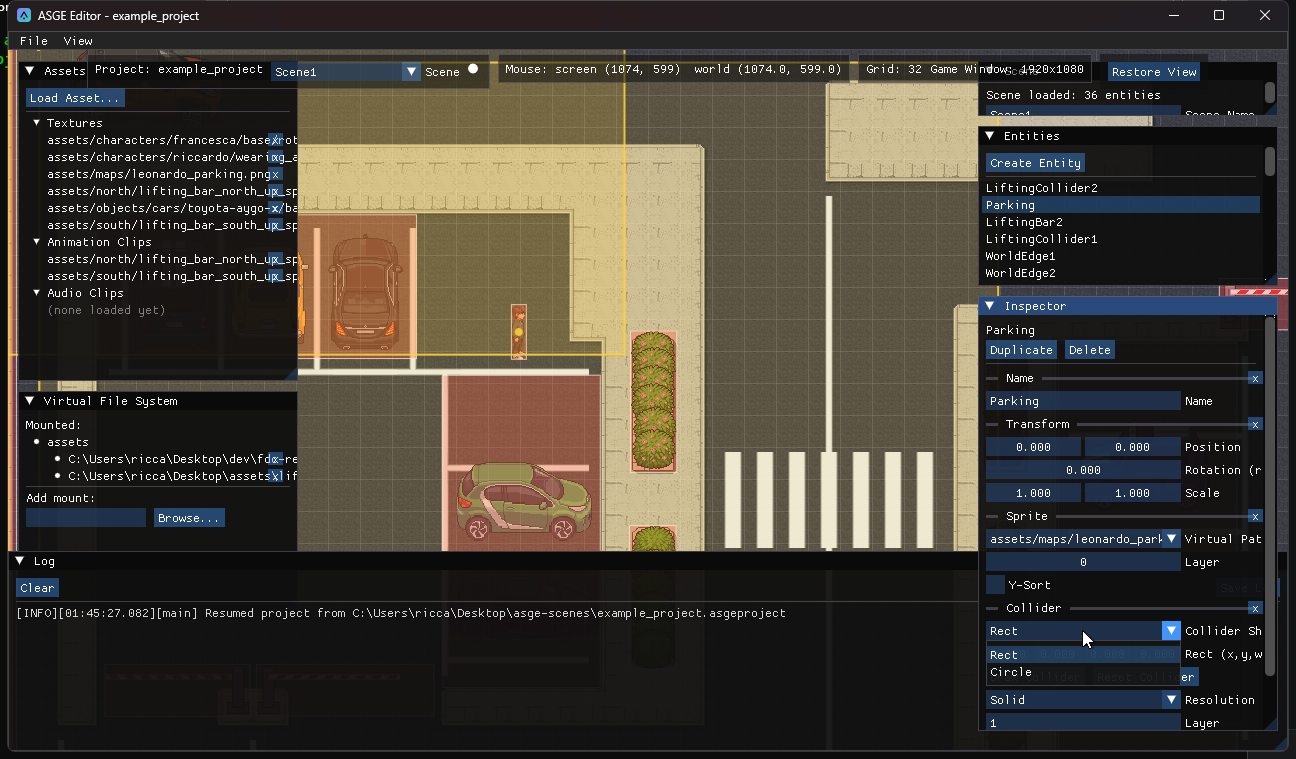Select the LiftingBar2 entity

tap(1122, 222)
